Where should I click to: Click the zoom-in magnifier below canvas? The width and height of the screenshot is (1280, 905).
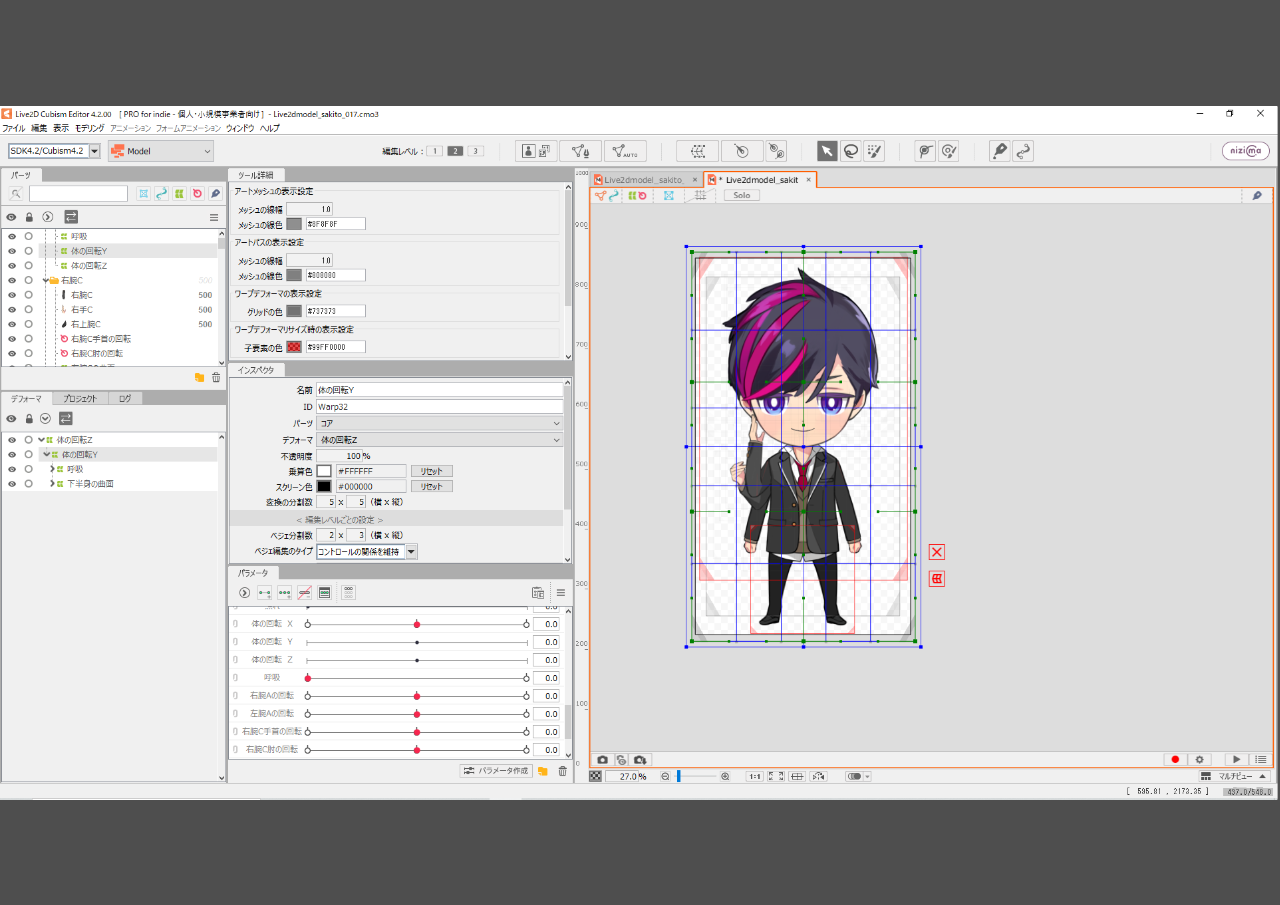[725, 776]
